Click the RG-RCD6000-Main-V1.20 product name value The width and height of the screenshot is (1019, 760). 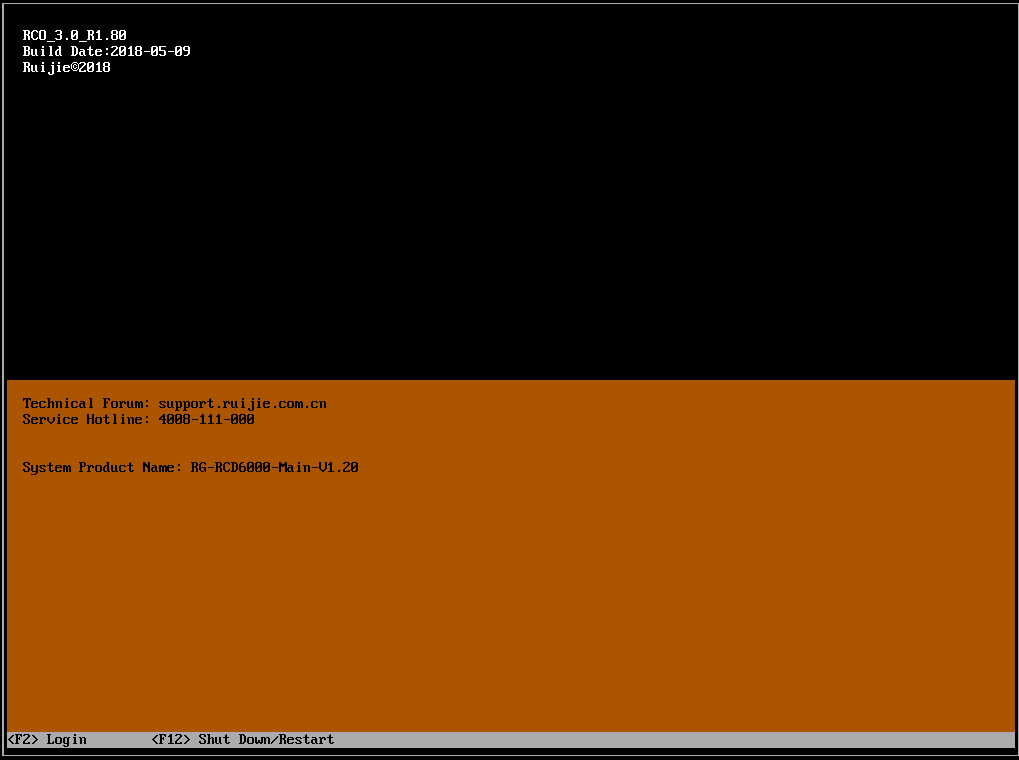[x=274, y=468]
